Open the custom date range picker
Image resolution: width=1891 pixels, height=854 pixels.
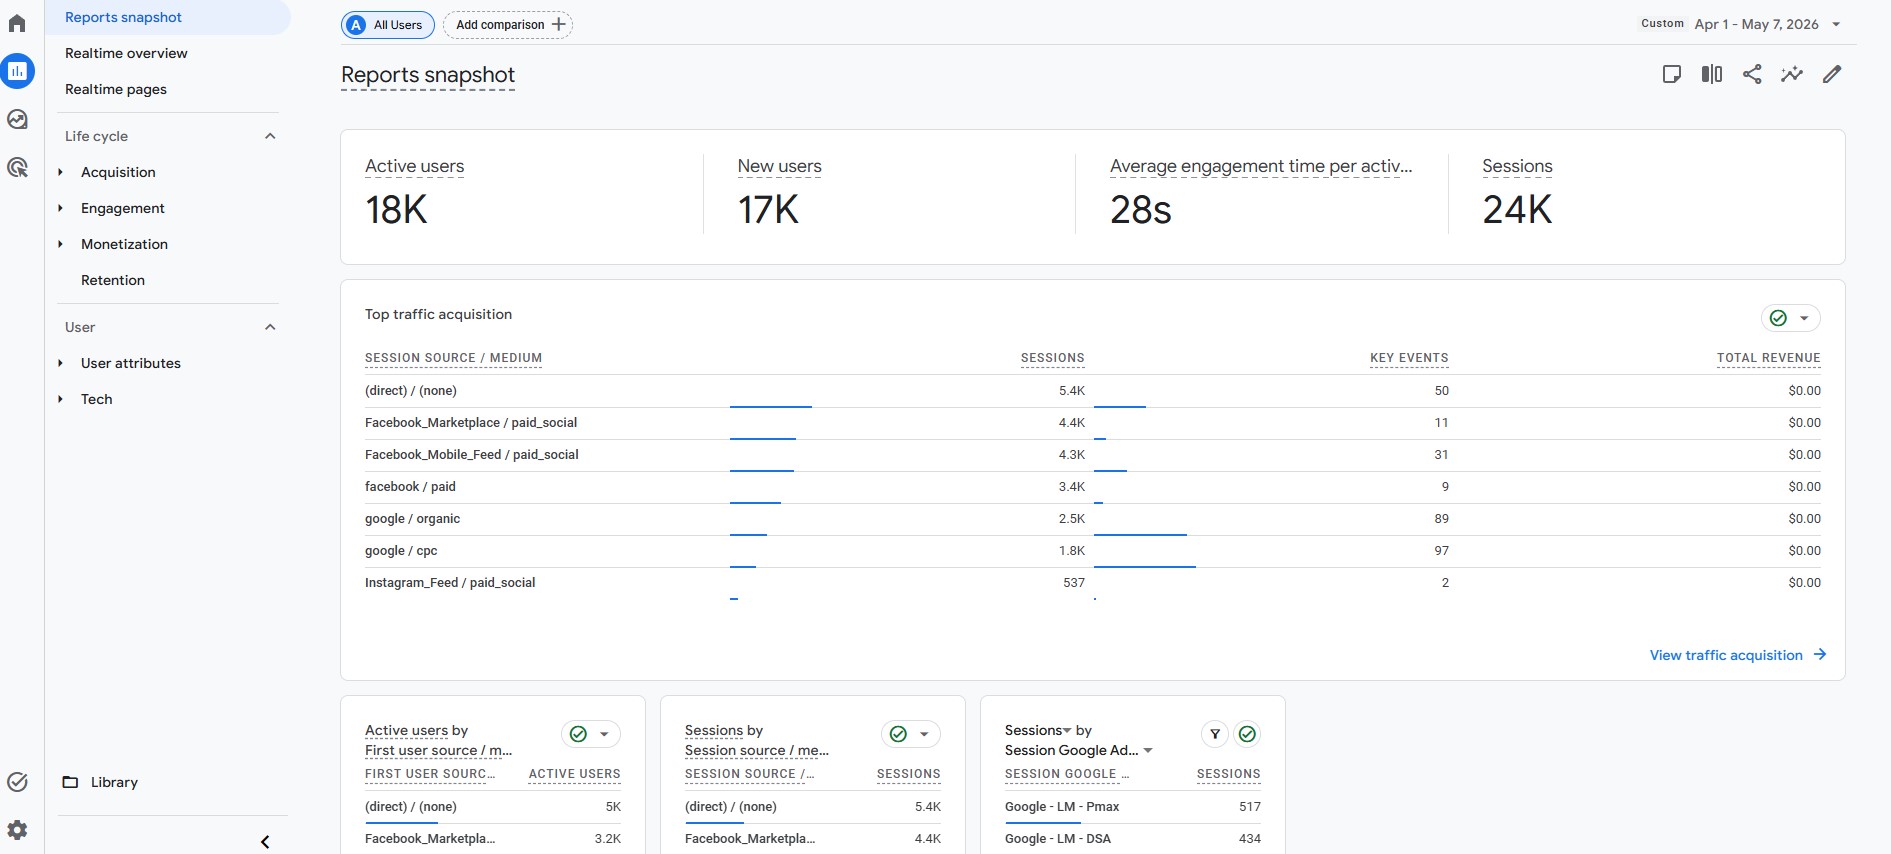[1741, 24]
